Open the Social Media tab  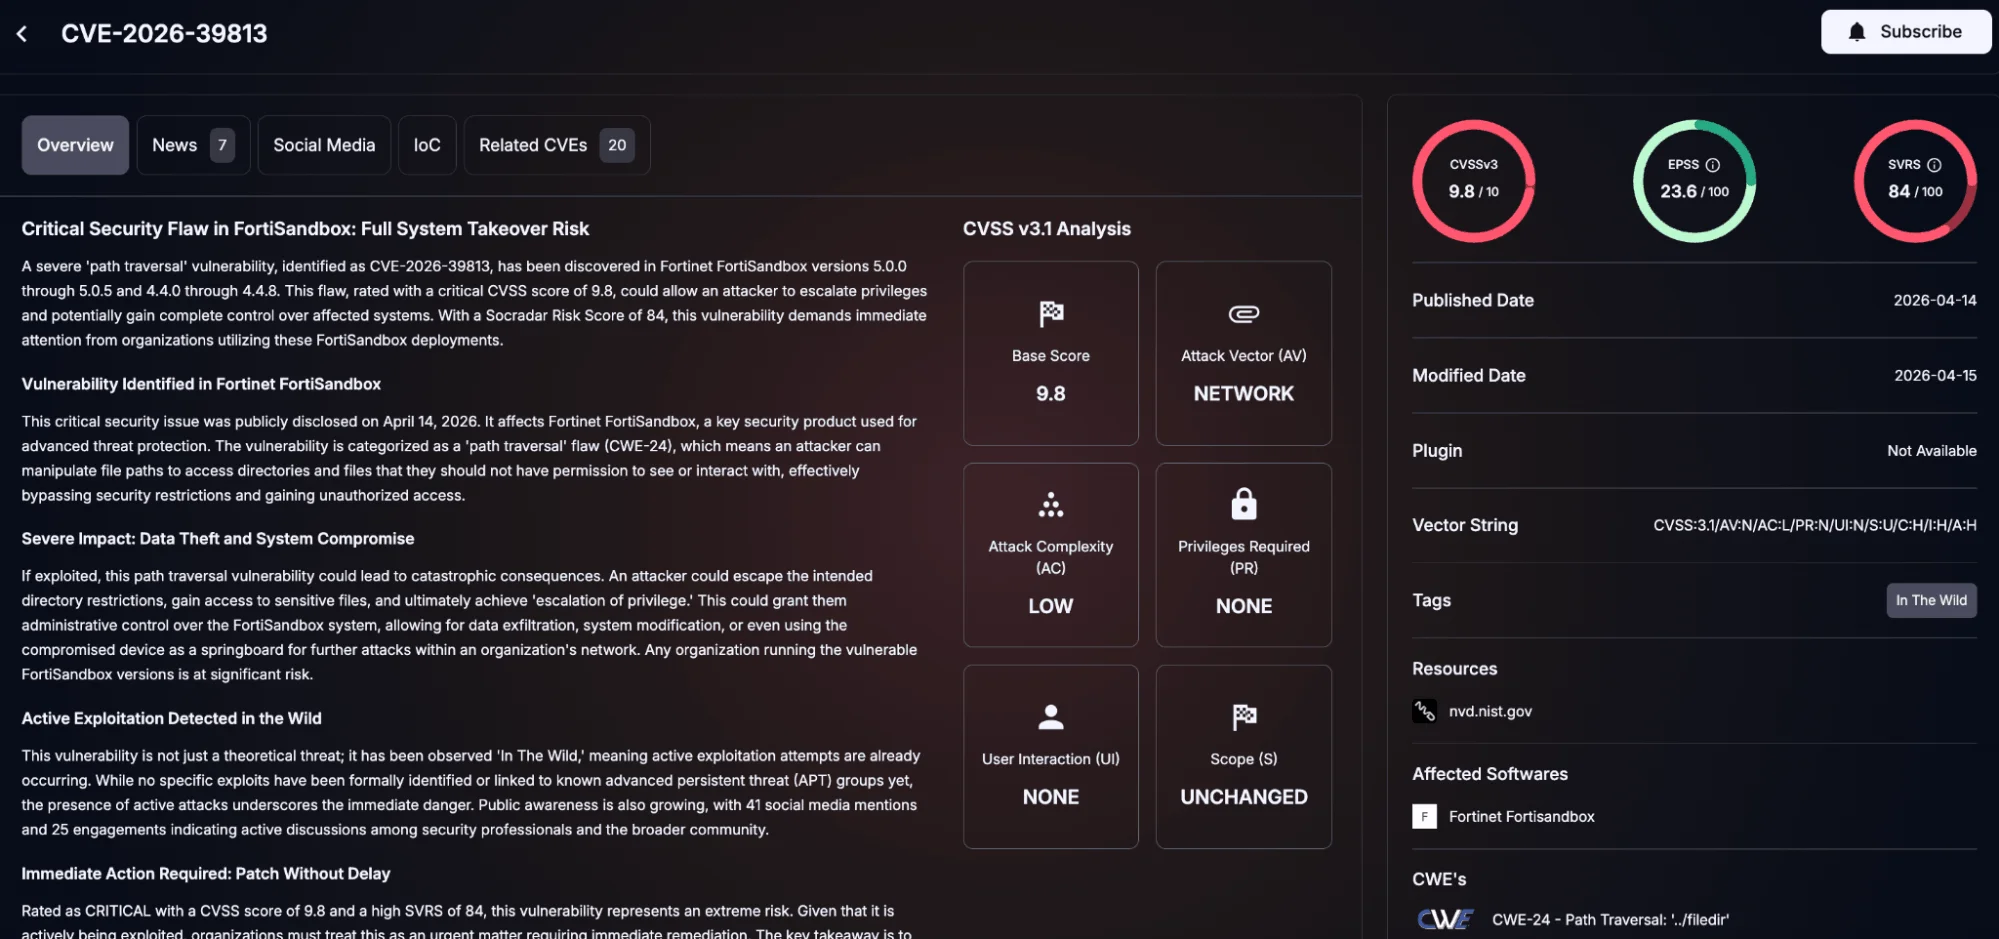324,145
